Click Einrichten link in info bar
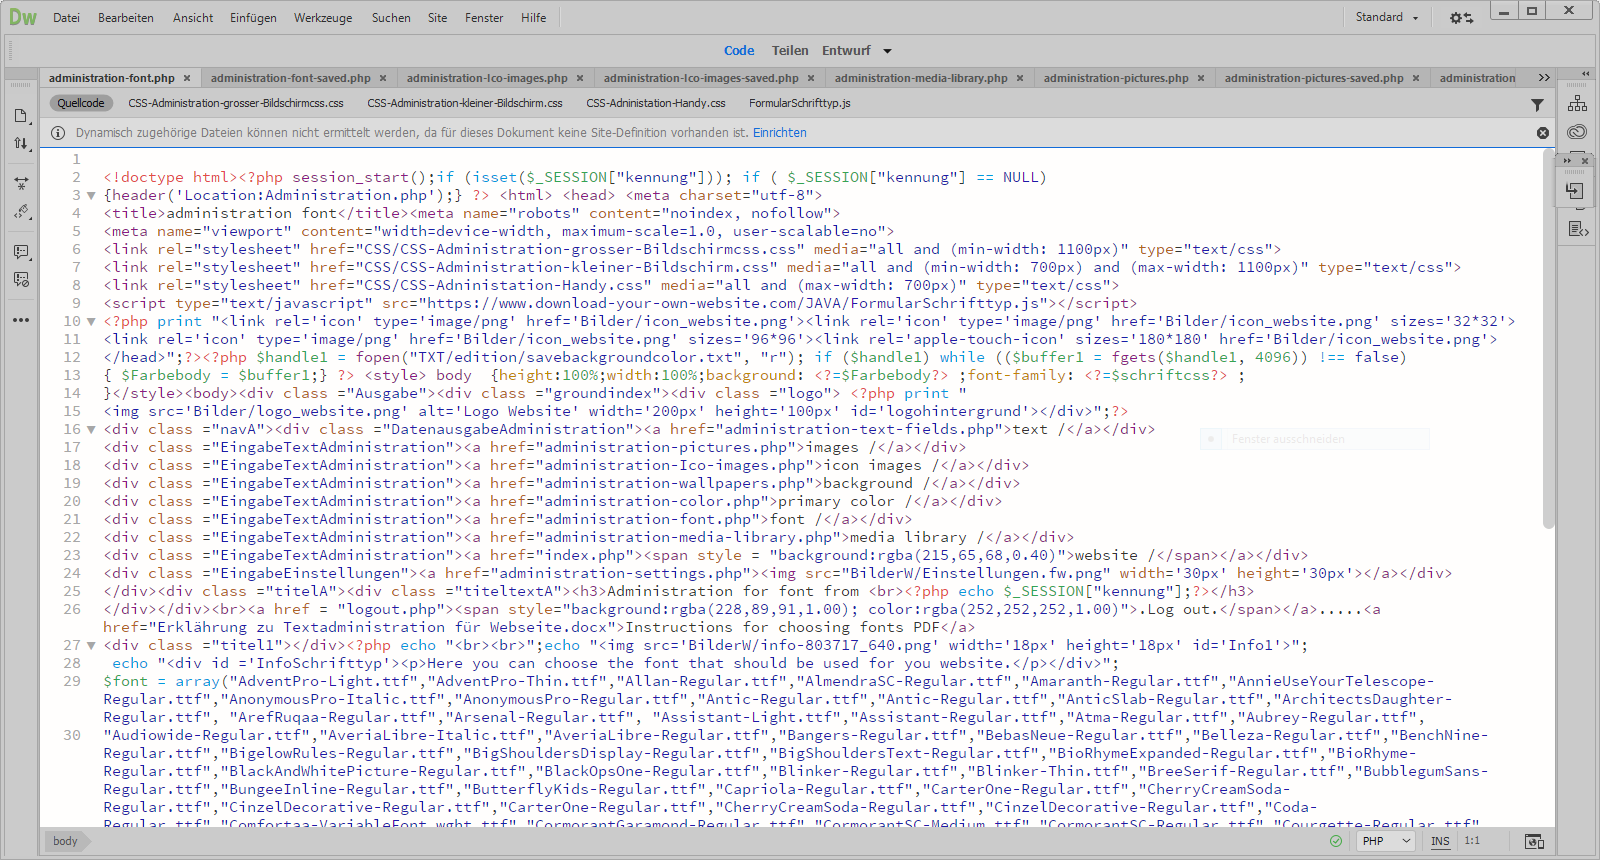This screenshot has height=860, width=1600. point(780,133)
